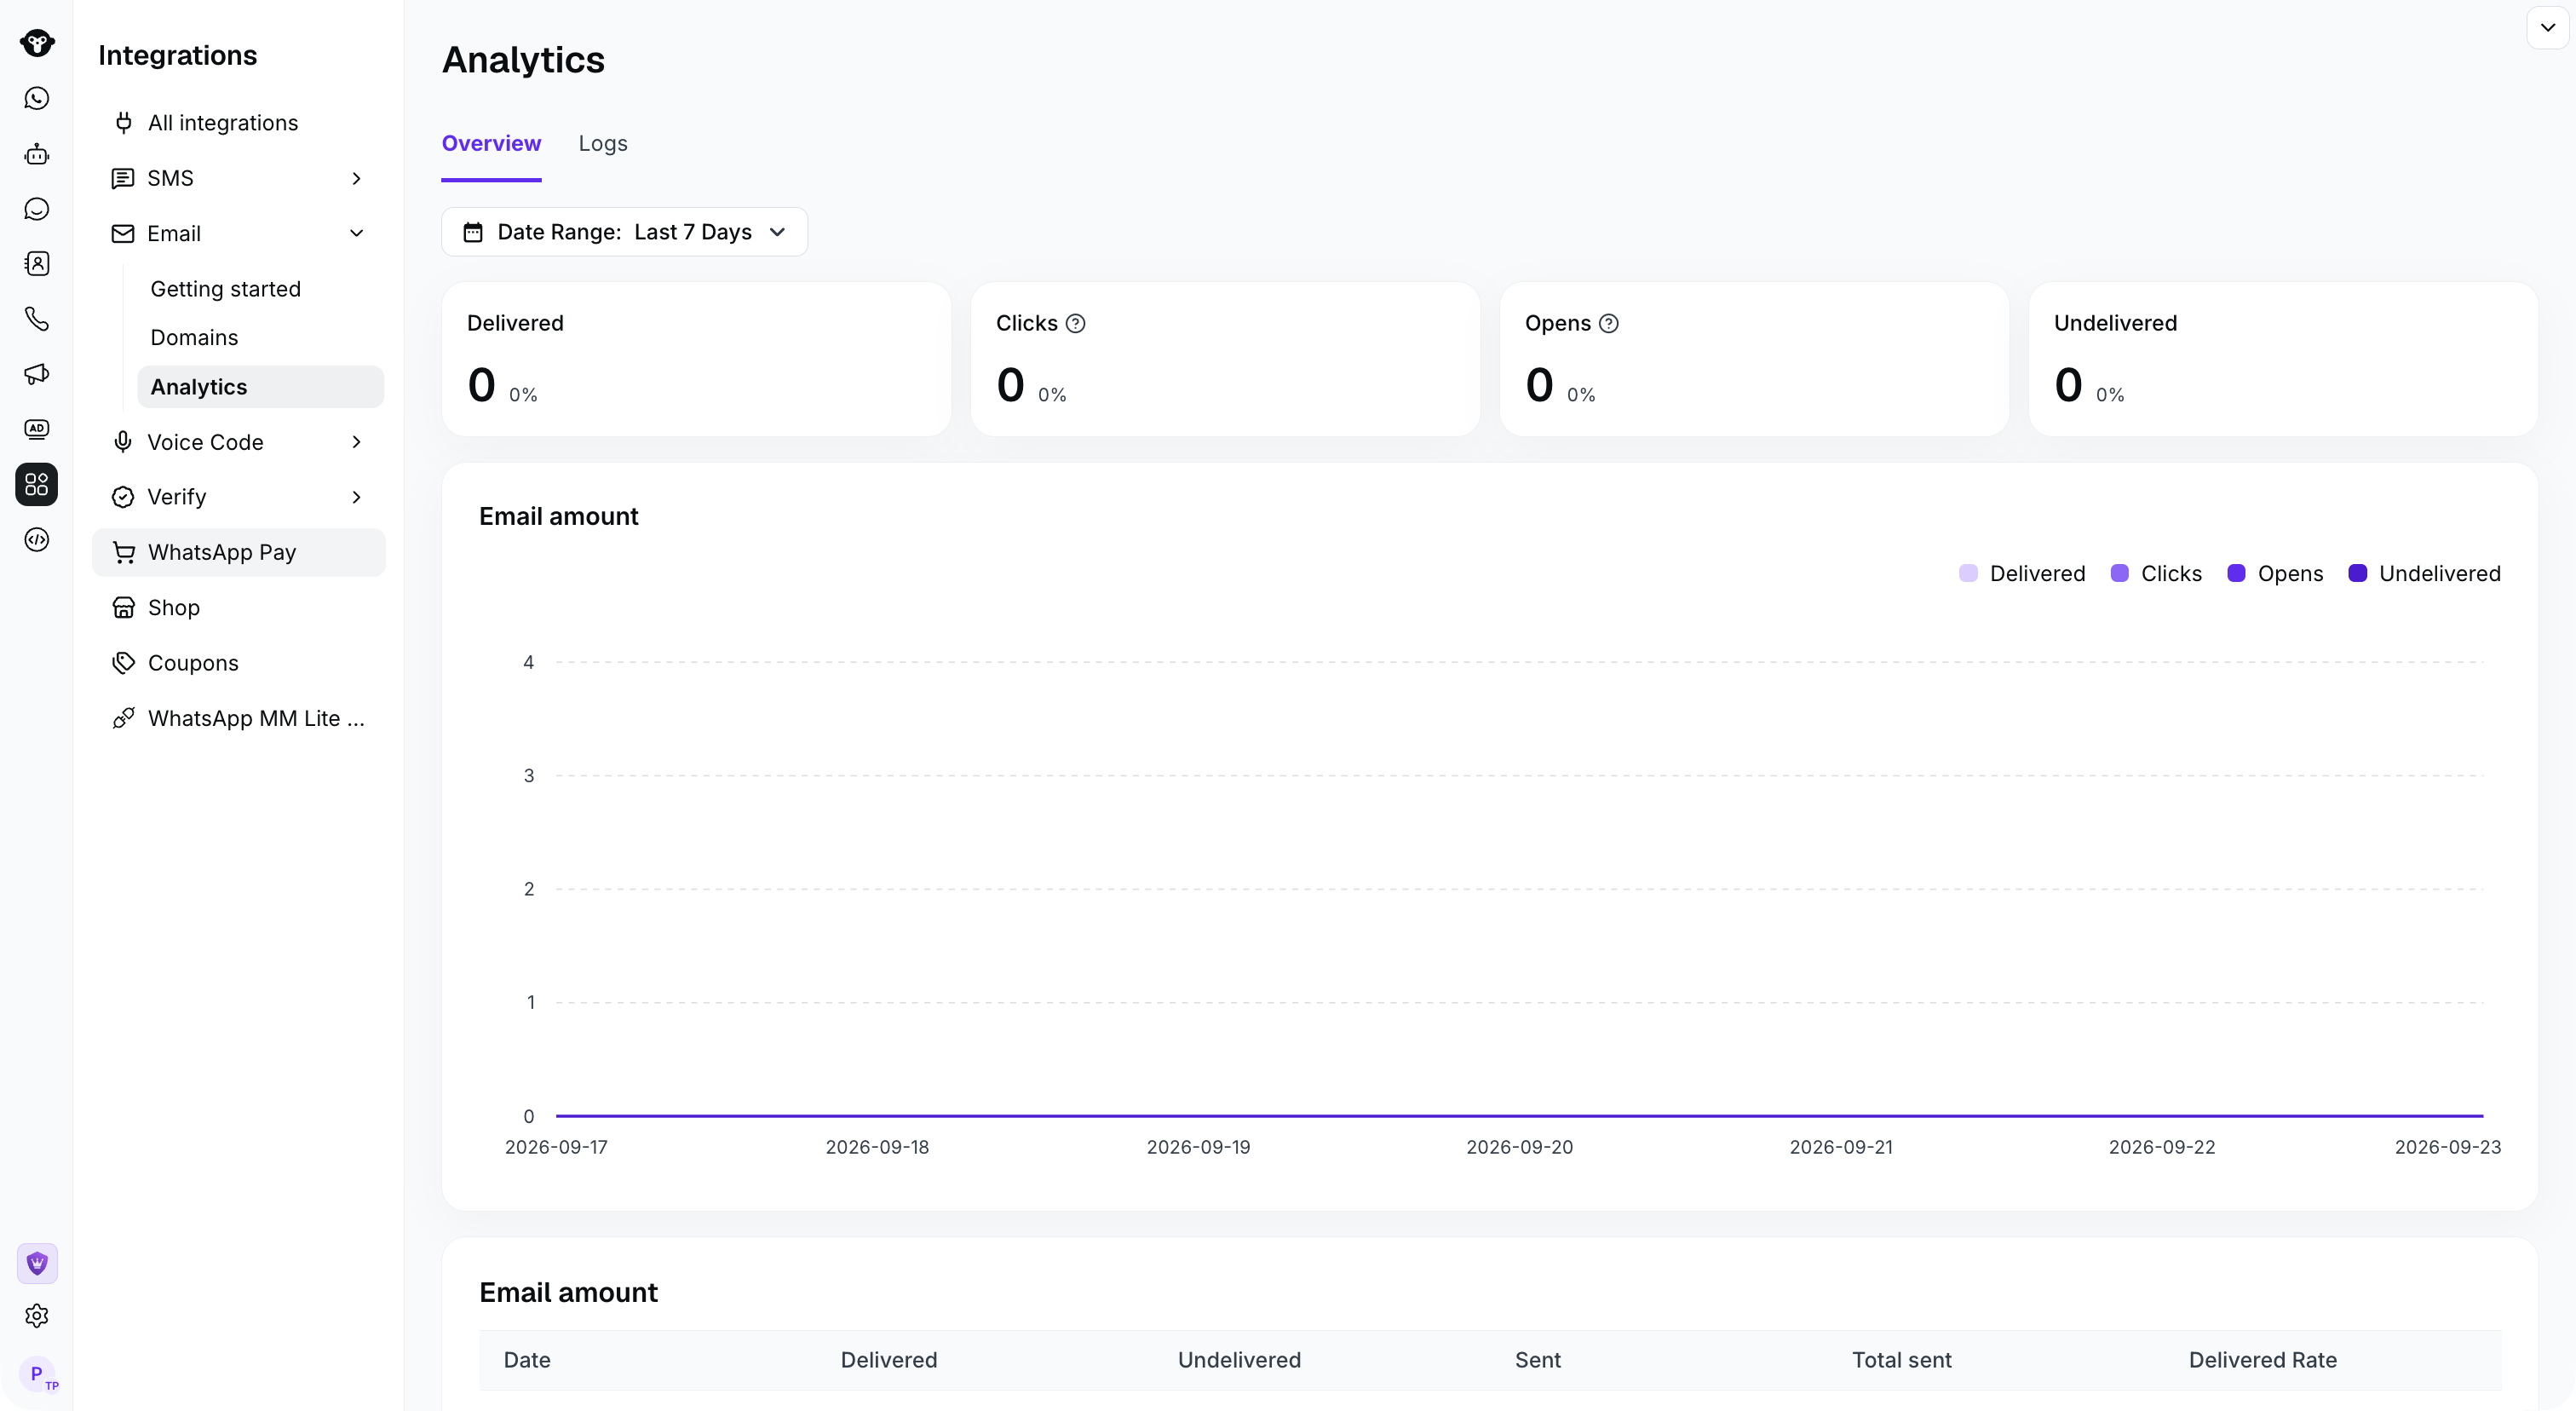Open the Date Range Last 7 Days dropdown

coord(624,232)
